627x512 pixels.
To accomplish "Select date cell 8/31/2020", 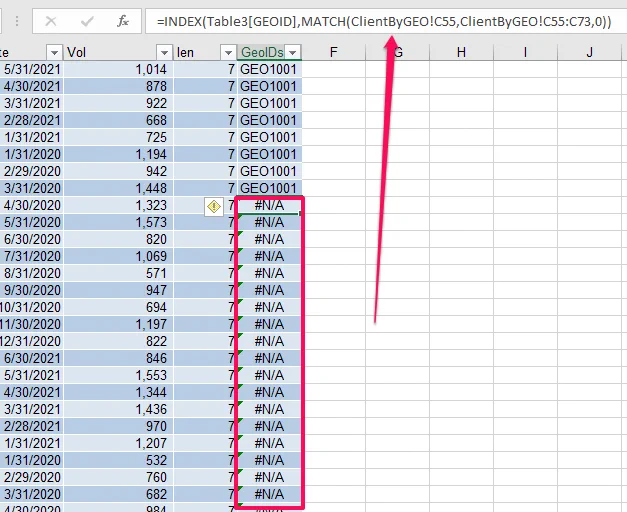I will pos(32,274).
